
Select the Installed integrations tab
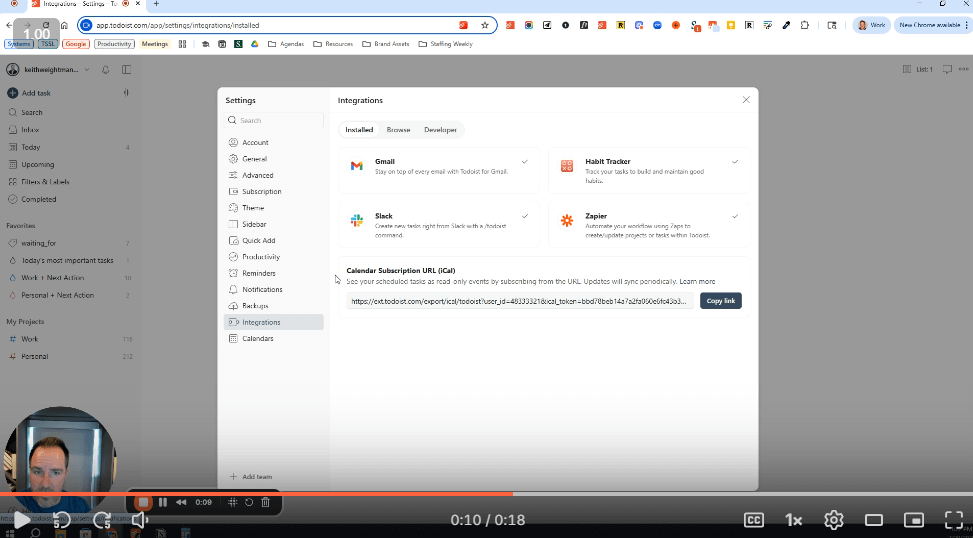coord(359,130)
